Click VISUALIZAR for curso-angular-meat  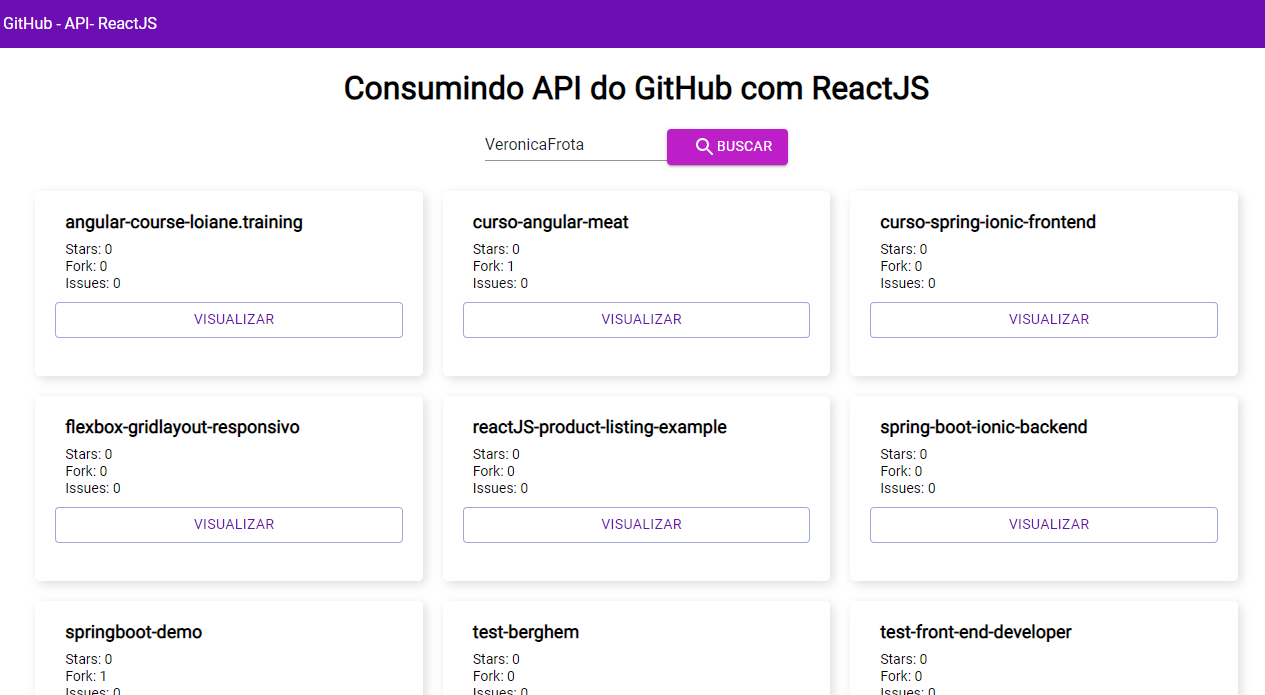click(636, 319)
